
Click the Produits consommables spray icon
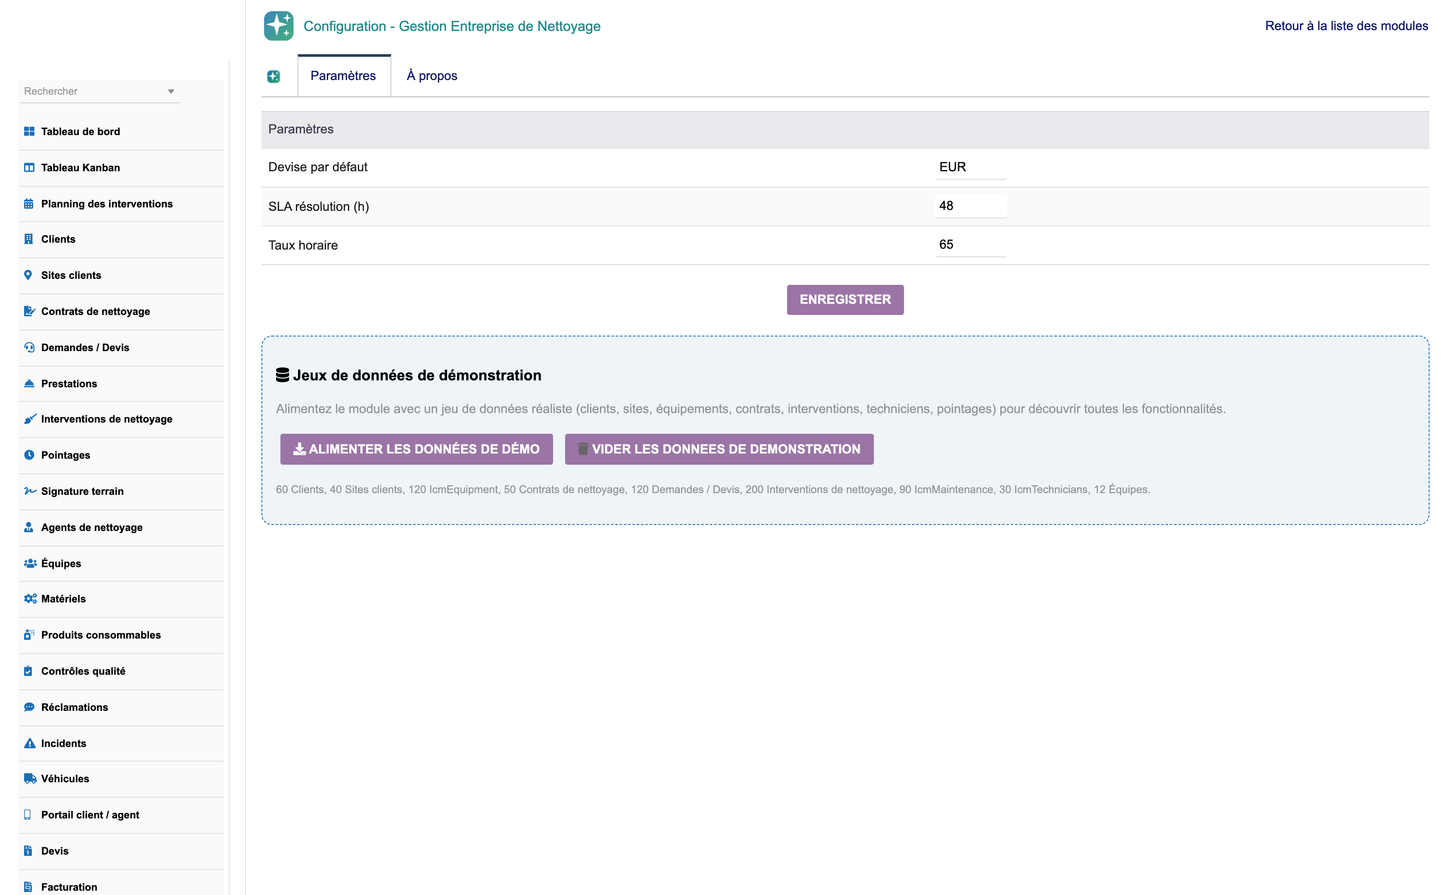click(29, 635)
